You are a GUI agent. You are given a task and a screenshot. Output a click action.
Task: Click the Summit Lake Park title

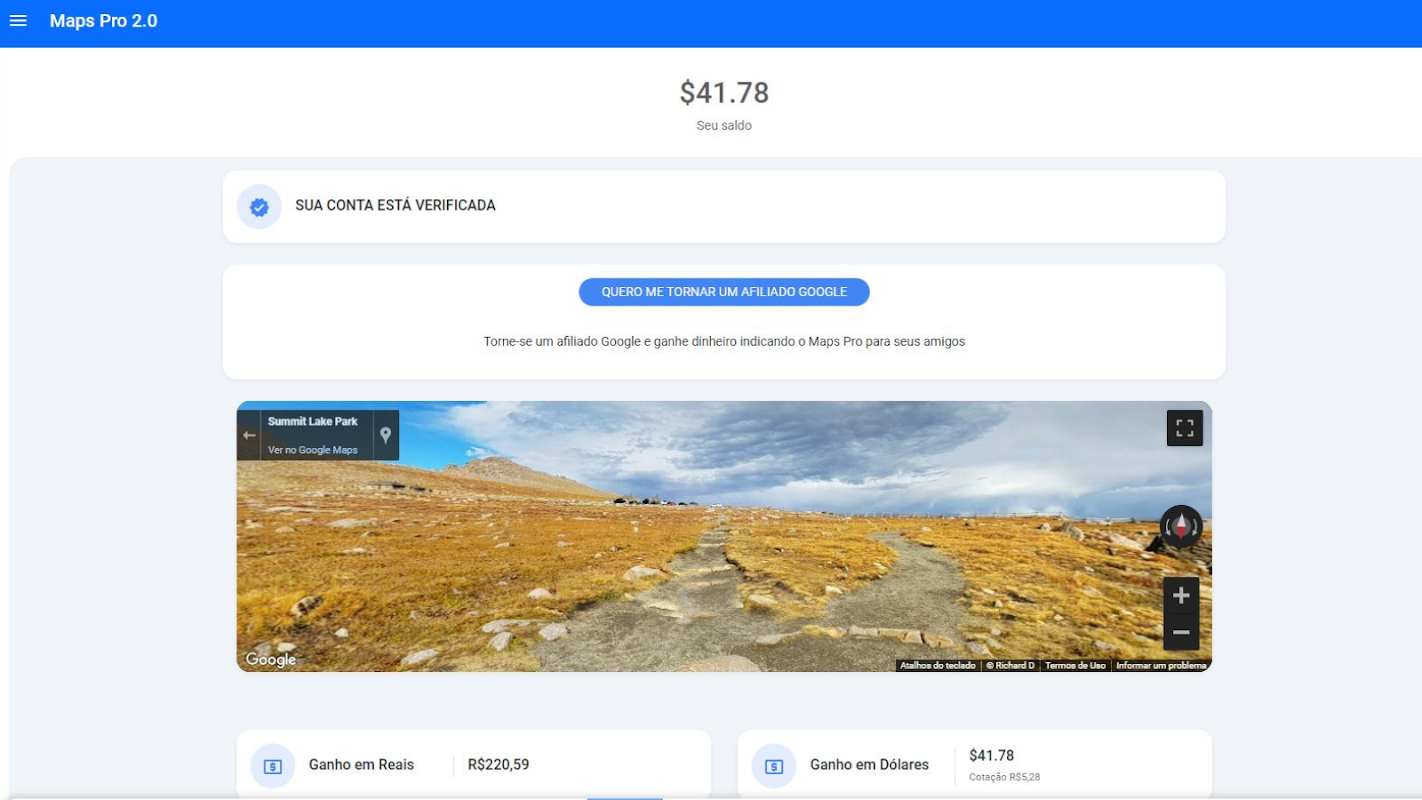coord(312,422)
